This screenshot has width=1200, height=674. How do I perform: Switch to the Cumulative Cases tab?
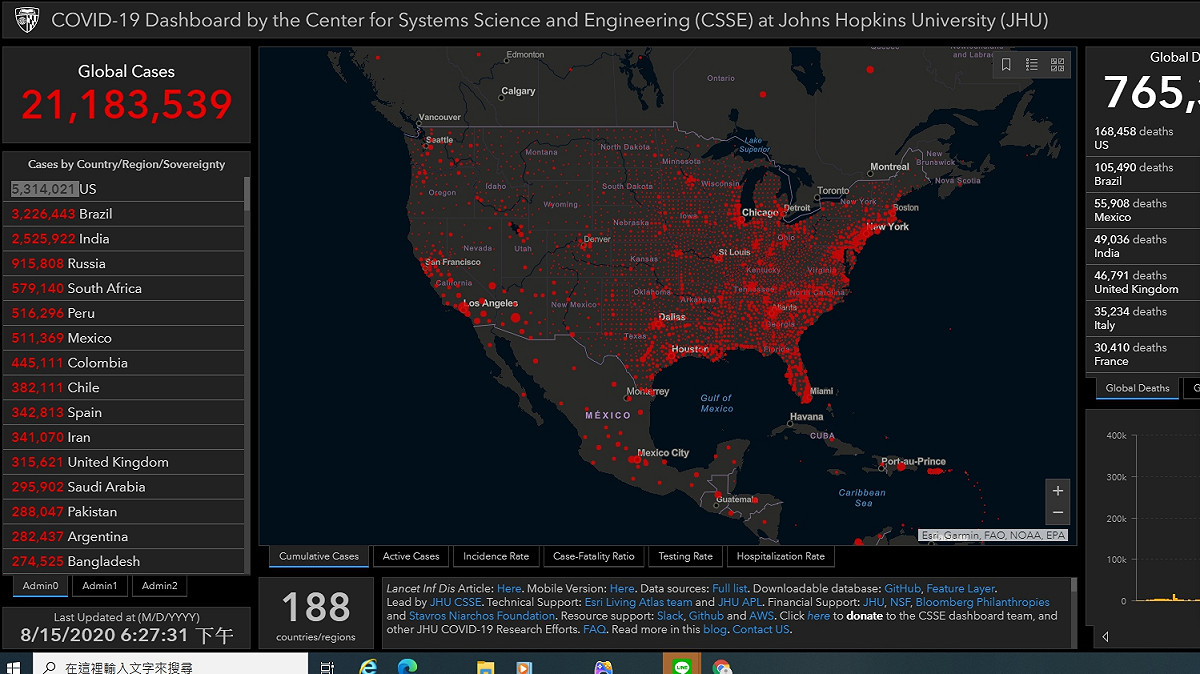click(319, 556)
